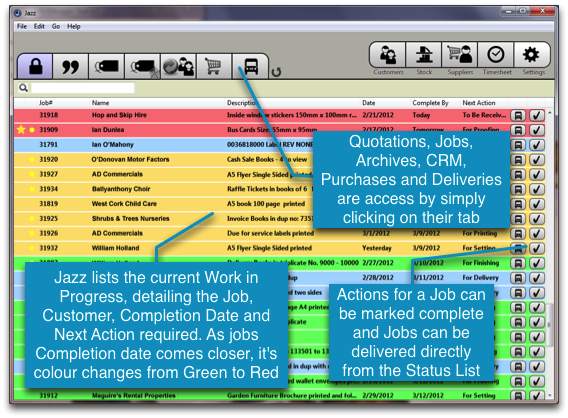Select O'Donovan Motor Factors row name
Screen dimensions: 568x418
point(130,159)
